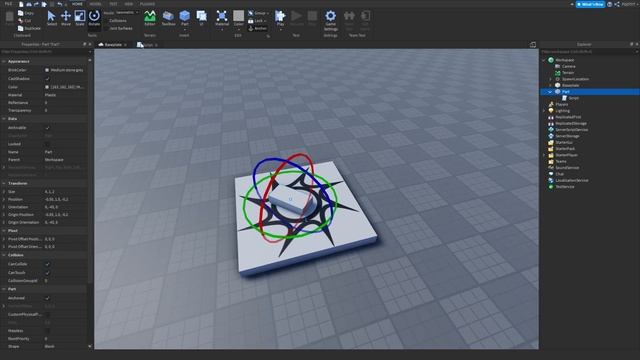Toggle the Locked checkbox
The height and width of the screenshot is (360, 640).
point(47,144)
